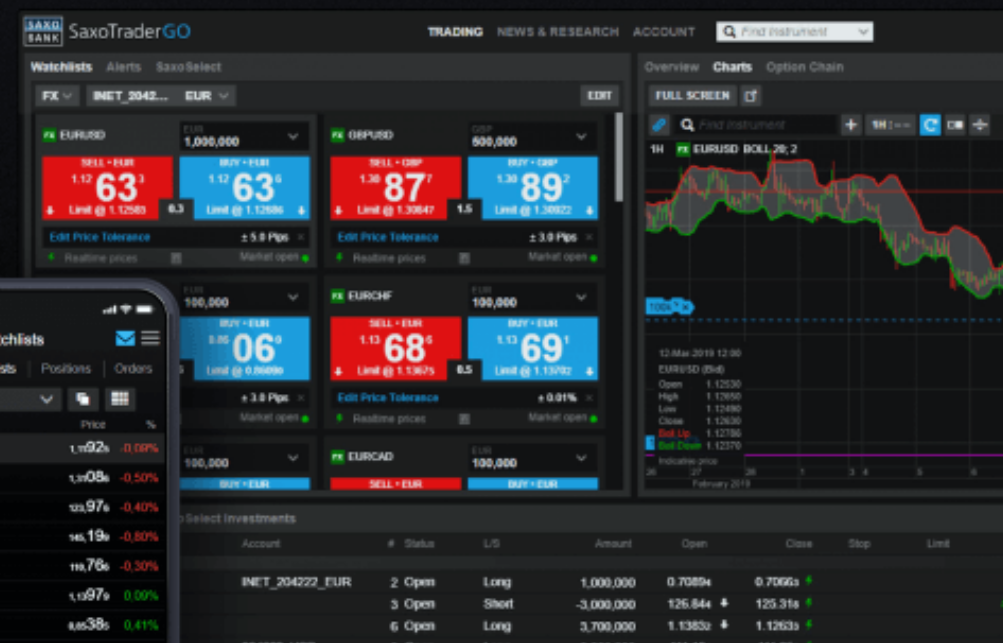Viewport: 1003px width, 643px height.
Task: Click the top bar search magnifier icon
Action: click(x=729, y=31)
